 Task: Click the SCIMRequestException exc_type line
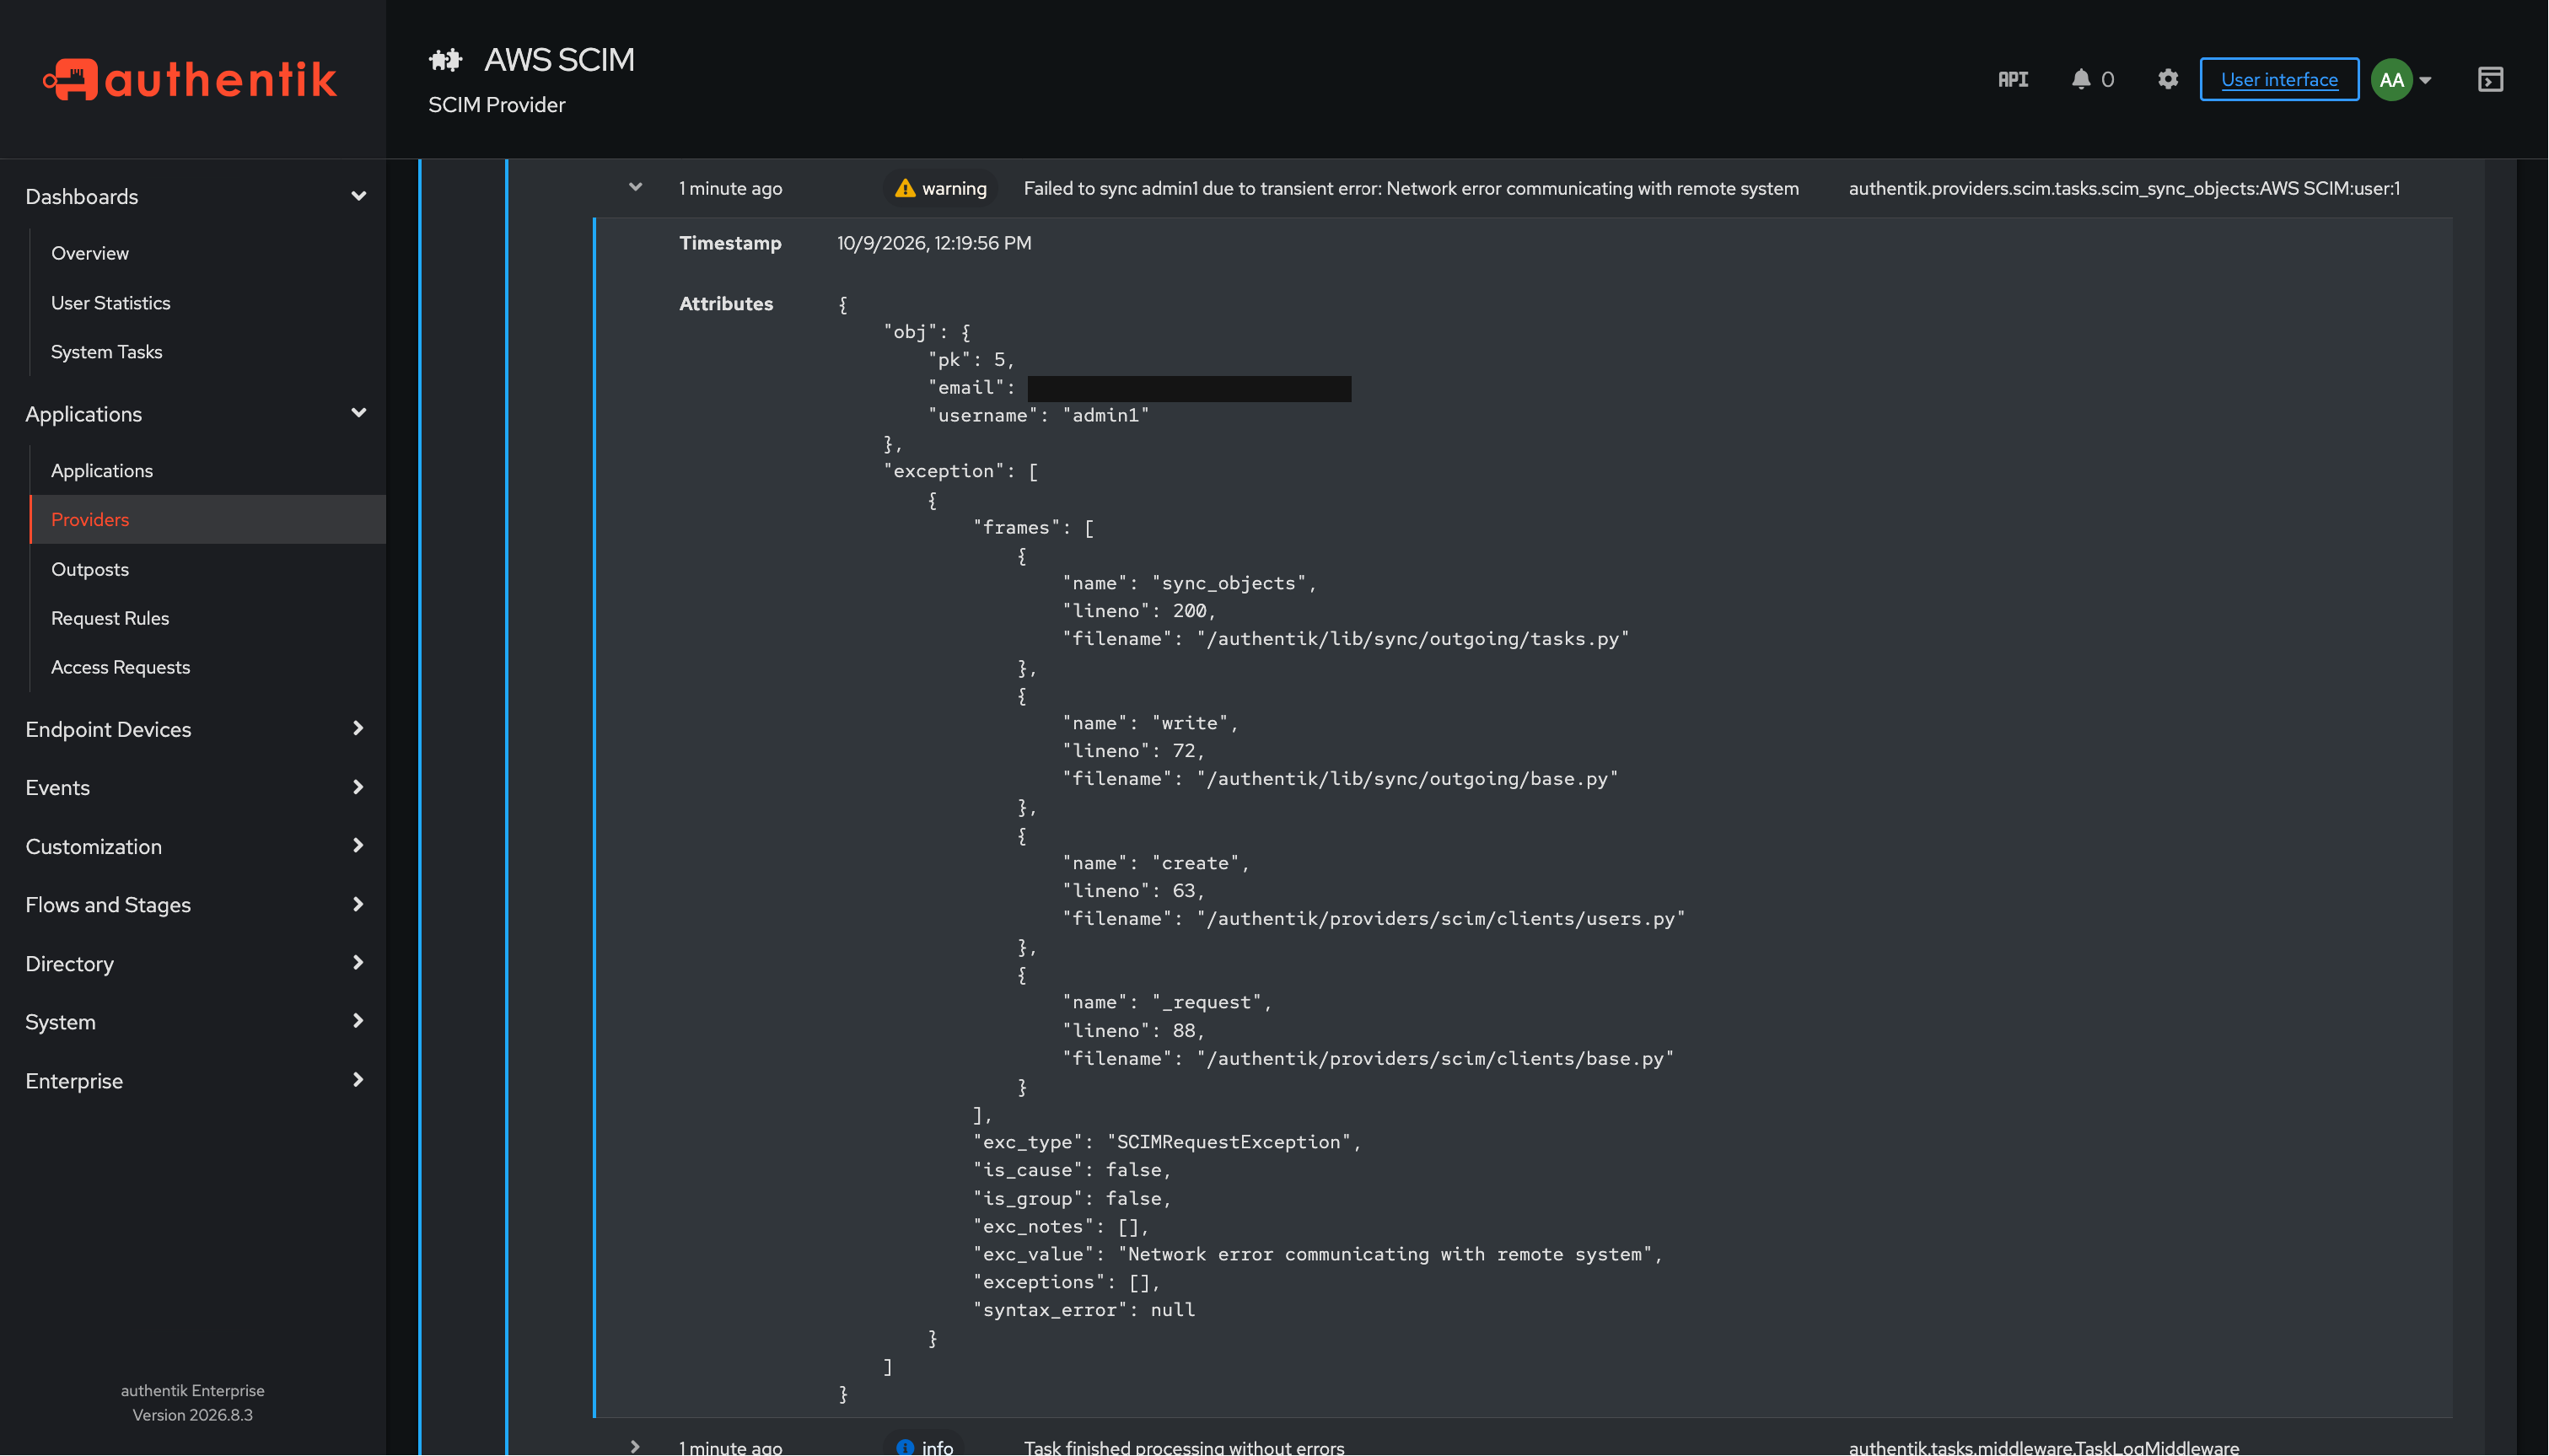coord(1168,1142)
